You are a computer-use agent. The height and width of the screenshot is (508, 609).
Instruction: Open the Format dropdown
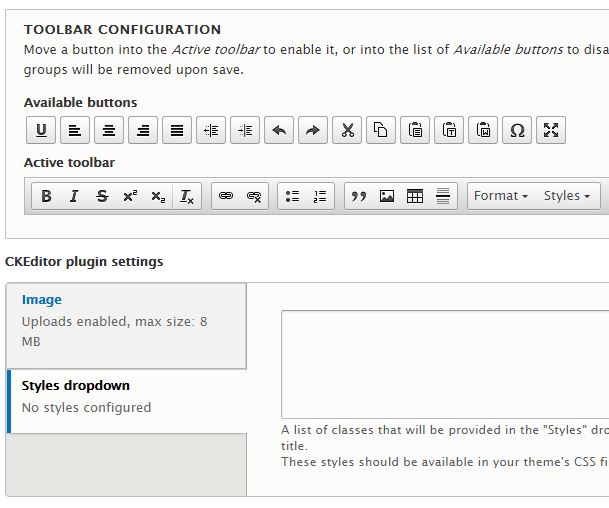[x=501, y=196]
